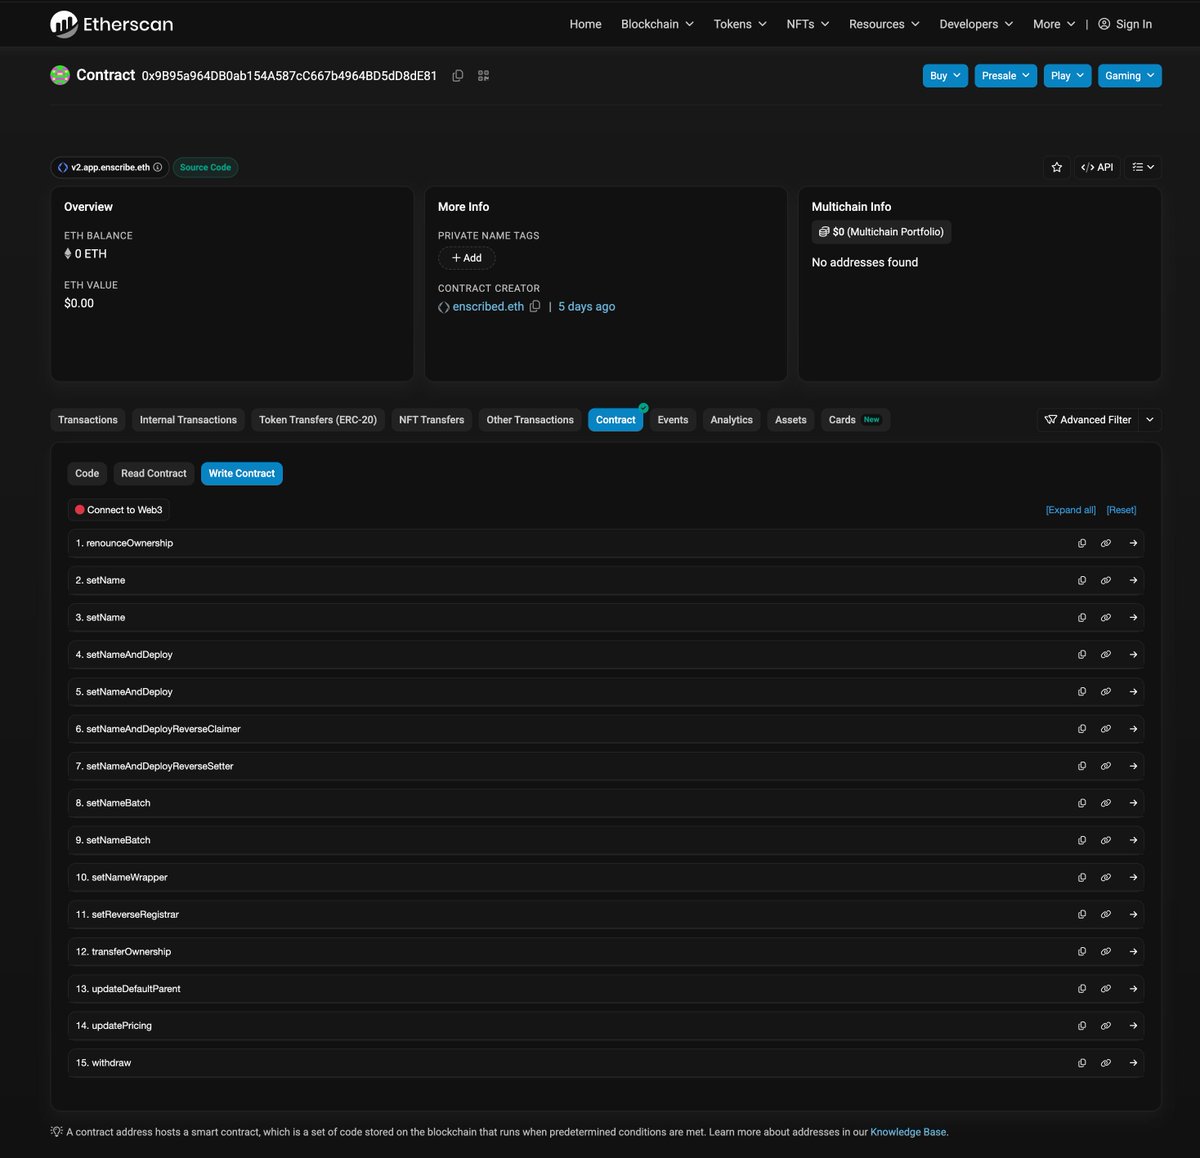1200x1158 pixels.
Task: Open the list view options dropdown
Action: coord(1143,167)
